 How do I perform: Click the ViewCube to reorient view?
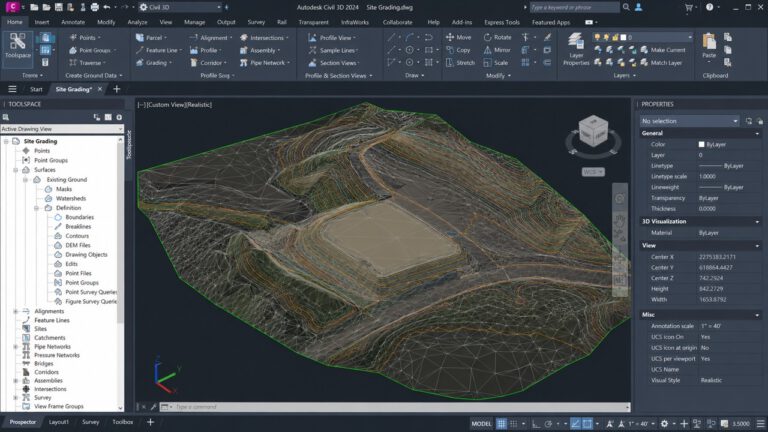click(593, 131)
